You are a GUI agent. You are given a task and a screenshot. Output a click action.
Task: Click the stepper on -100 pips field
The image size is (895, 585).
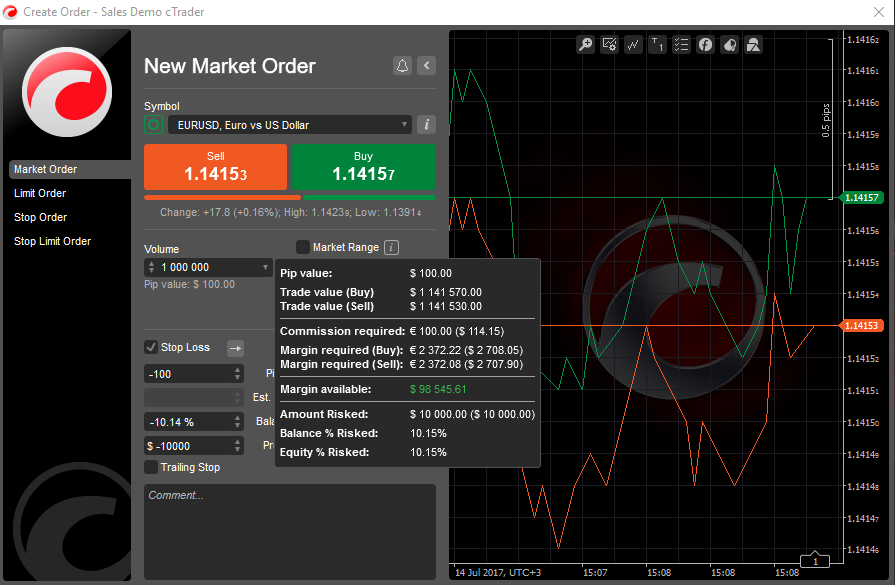237,374
